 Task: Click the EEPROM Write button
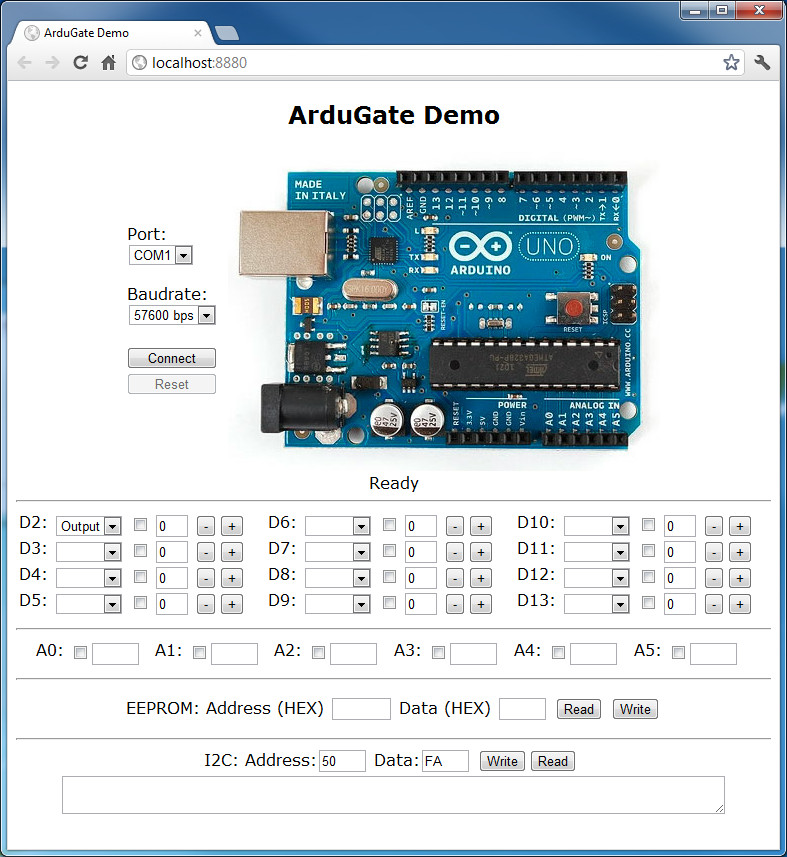point(635,709)
